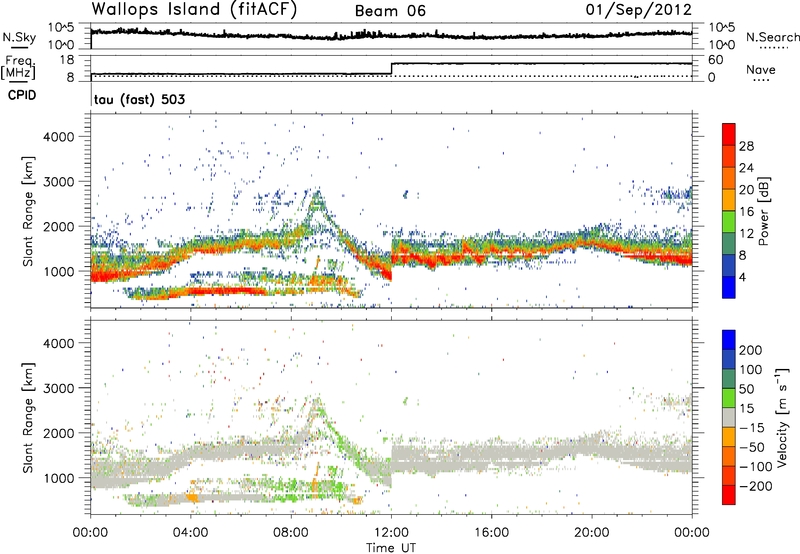800x554 pixels.
Task: Click the "04:00" time tick label
Action: point(191,533)
